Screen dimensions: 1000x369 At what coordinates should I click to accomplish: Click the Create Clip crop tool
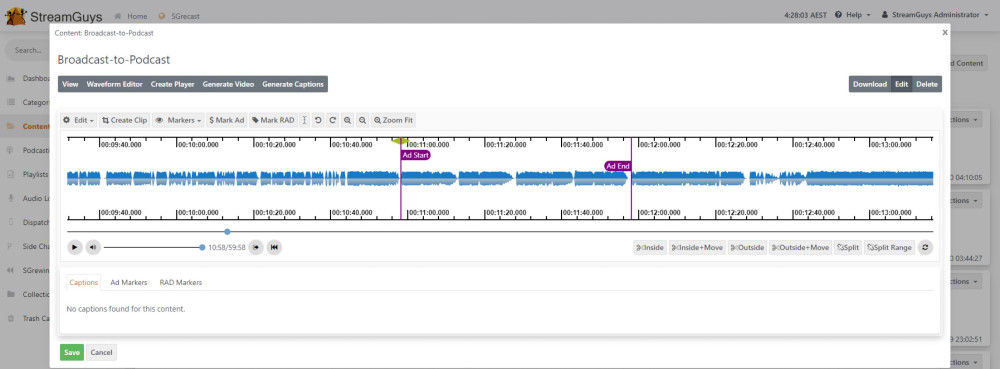coord(124,120)
